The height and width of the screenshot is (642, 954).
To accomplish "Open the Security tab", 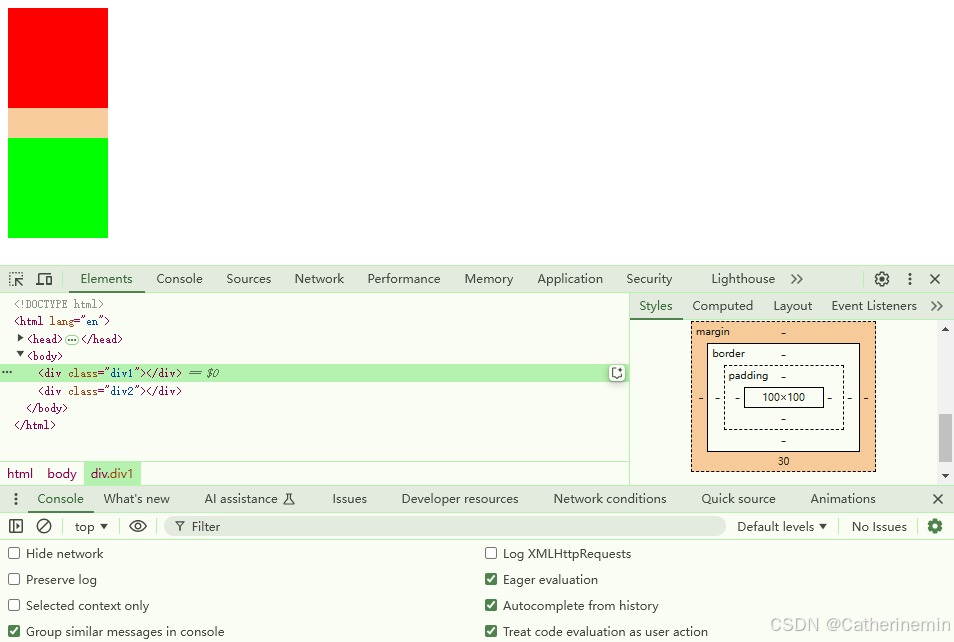I will pyautogui.click(x=649, y=279).
